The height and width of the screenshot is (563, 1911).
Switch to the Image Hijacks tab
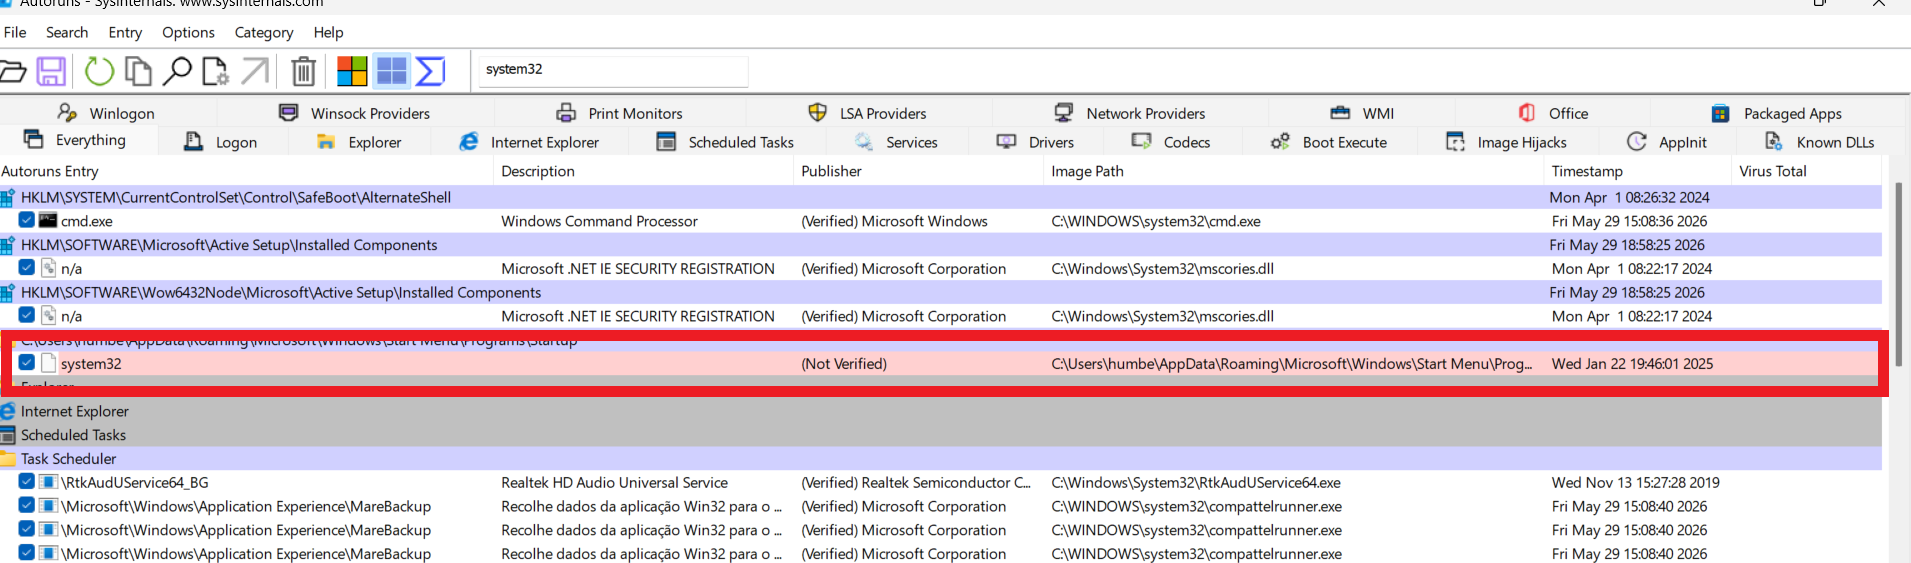pyautogui.click(x=1508, y=142)
